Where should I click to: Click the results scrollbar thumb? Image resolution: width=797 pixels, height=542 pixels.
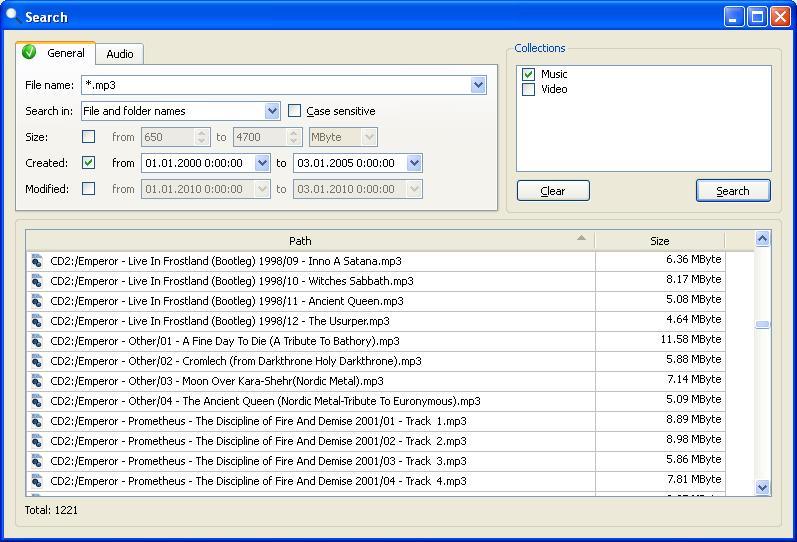pos(762,324)
